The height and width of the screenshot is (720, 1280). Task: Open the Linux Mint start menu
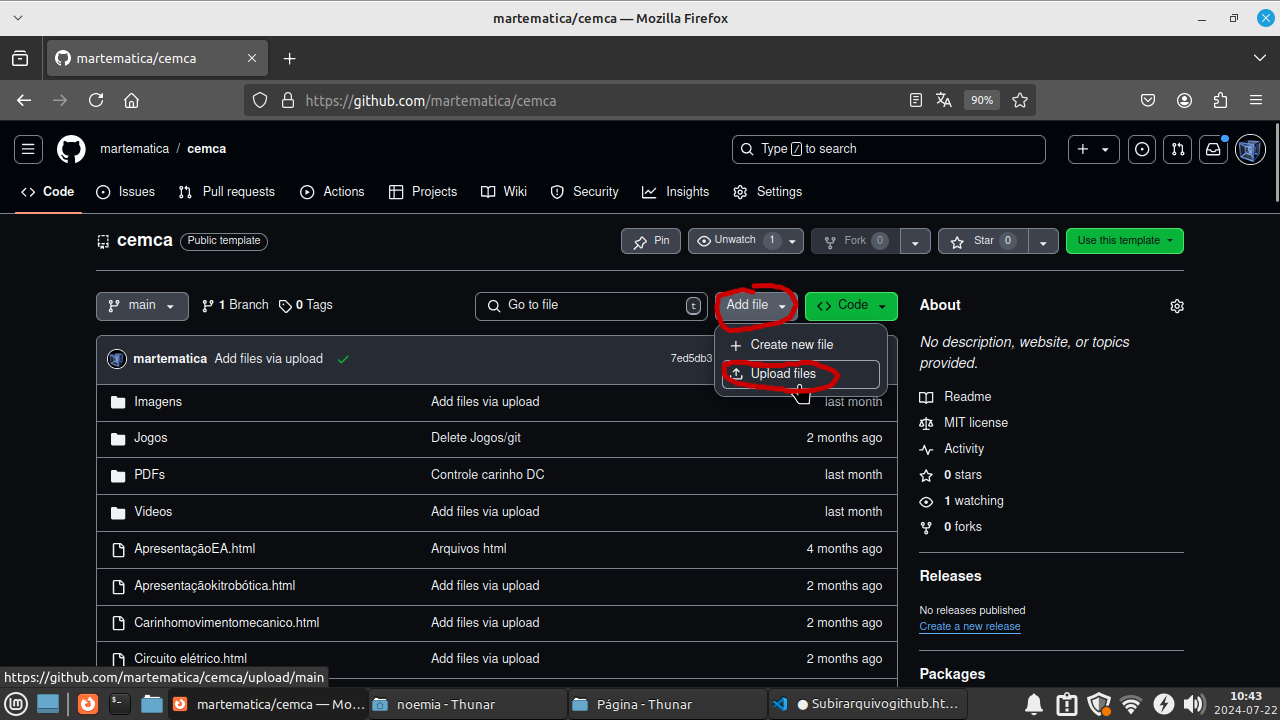(17, 704)
